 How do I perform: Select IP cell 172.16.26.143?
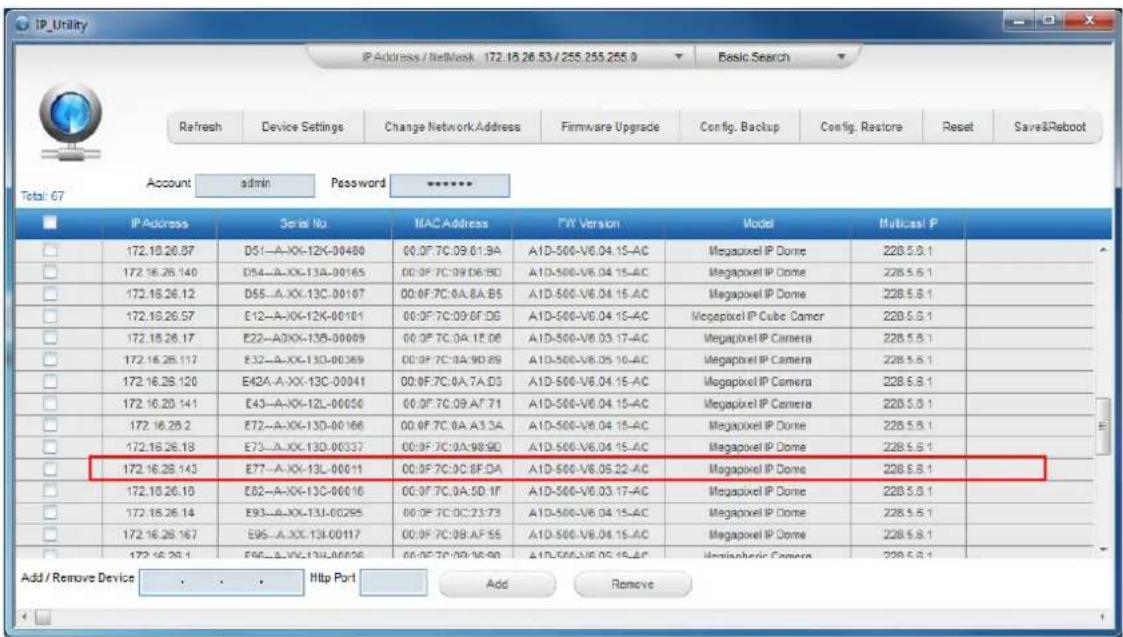tap(160, 470)
